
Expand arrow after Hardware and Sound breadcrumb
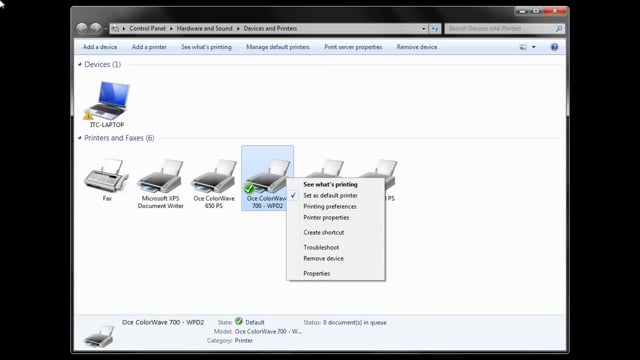[238, 29]
